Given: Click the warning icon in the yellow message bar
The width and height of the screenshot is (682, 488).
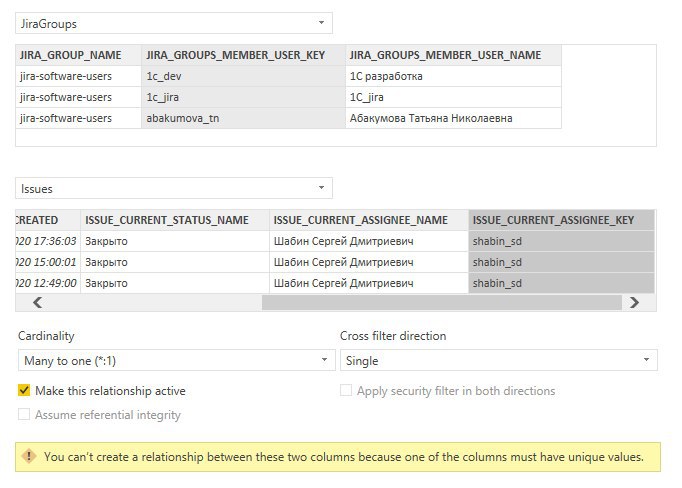Looking at the screenshot, I should [x=29, y=456].
